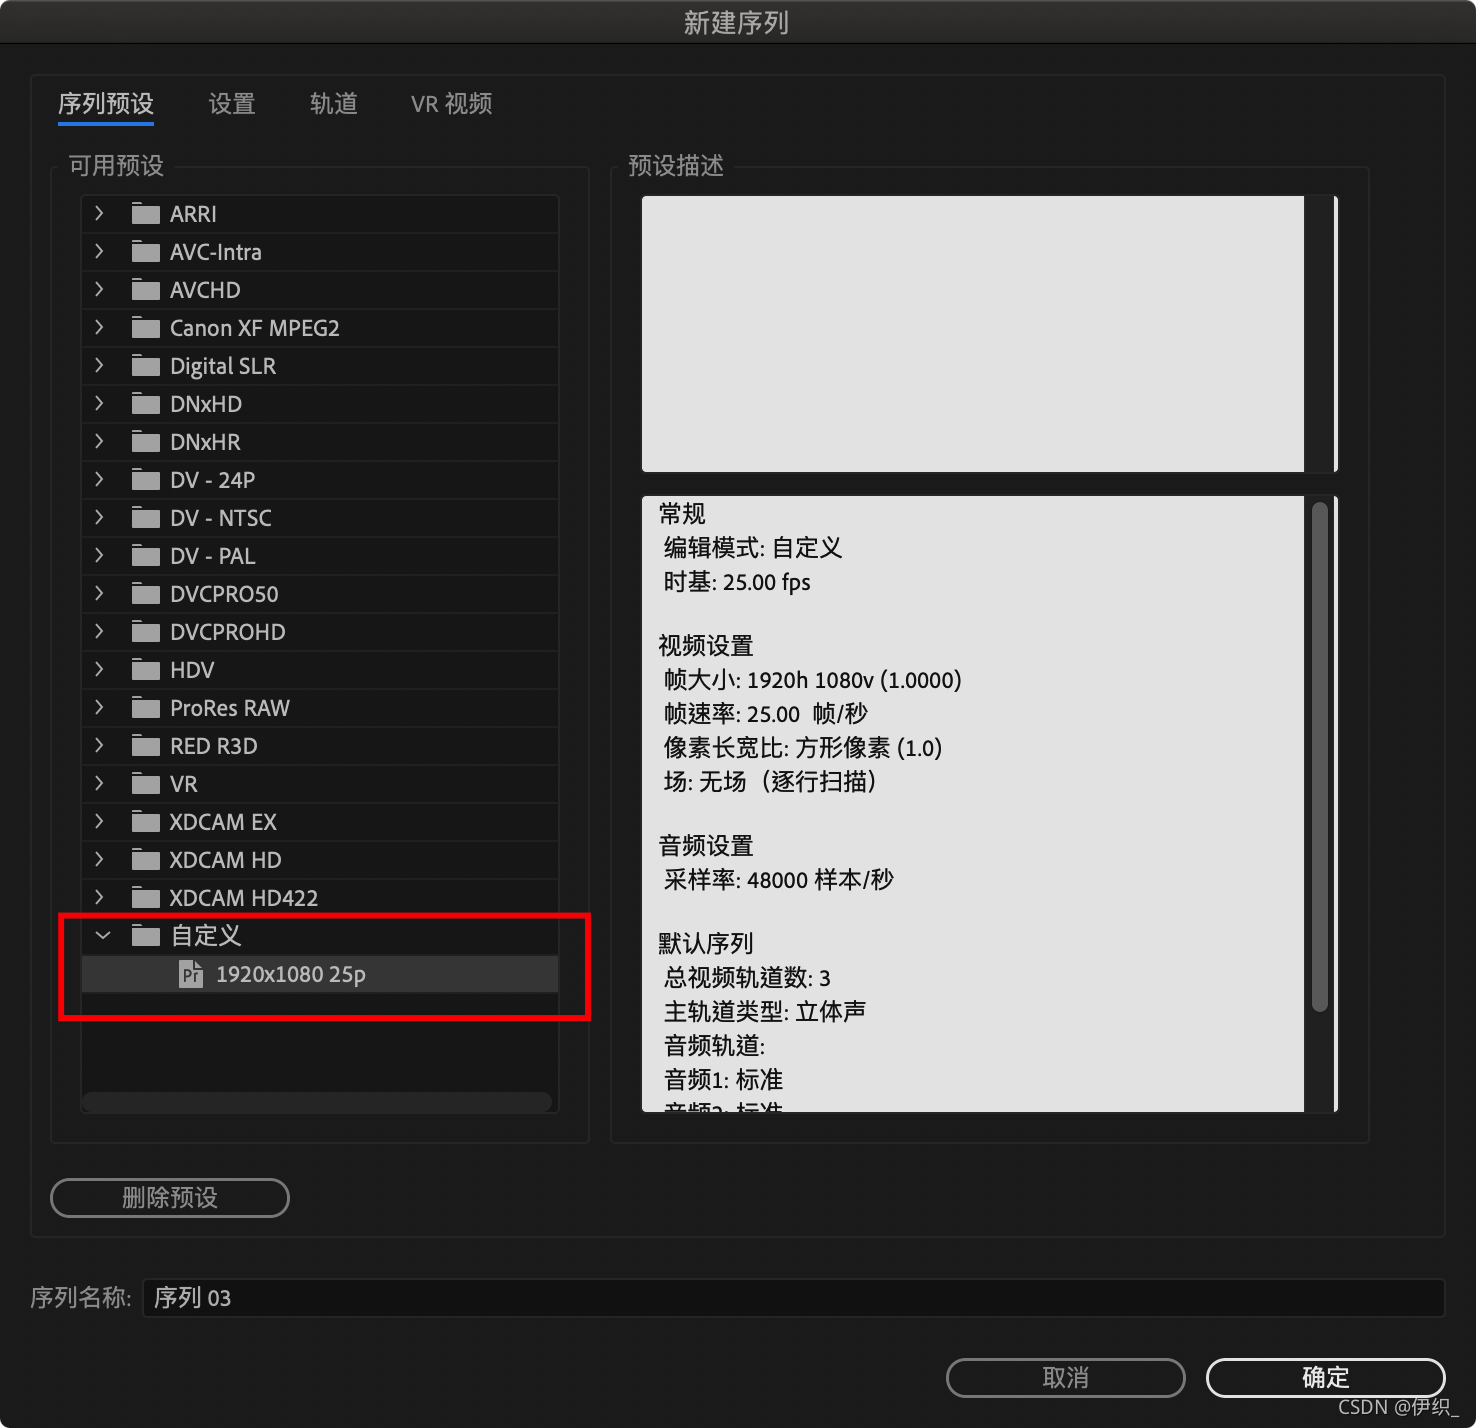This screenshot has height=1428, width=1476.
Task: Select the Canon XF MPEG2 folder label
Action: pos(255,328)
